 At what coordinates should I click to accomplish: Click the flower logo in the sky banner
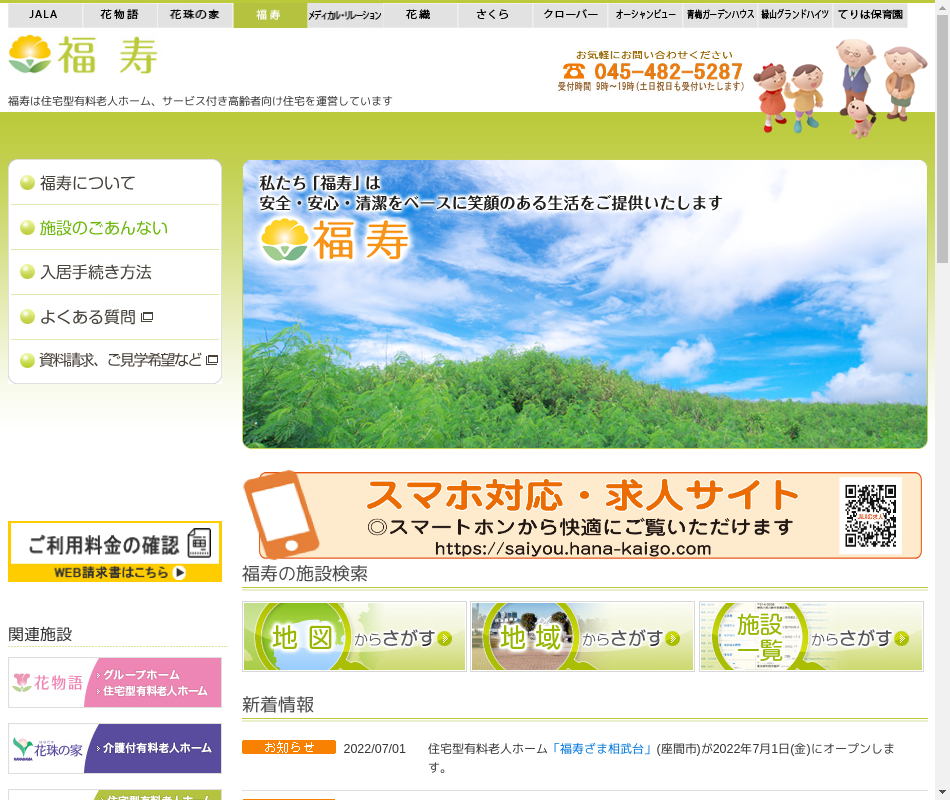coord(285,240)
